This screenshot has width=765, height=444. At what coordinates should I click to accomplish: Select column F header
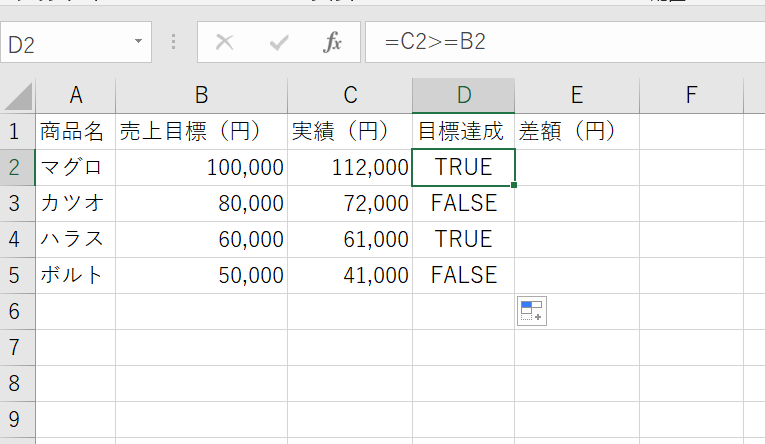[x=690, y=95]
